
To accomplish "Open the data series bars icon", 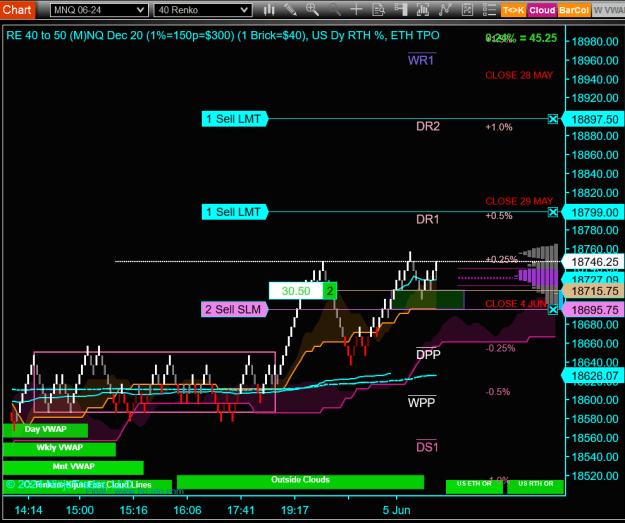I will coord(423,10).
